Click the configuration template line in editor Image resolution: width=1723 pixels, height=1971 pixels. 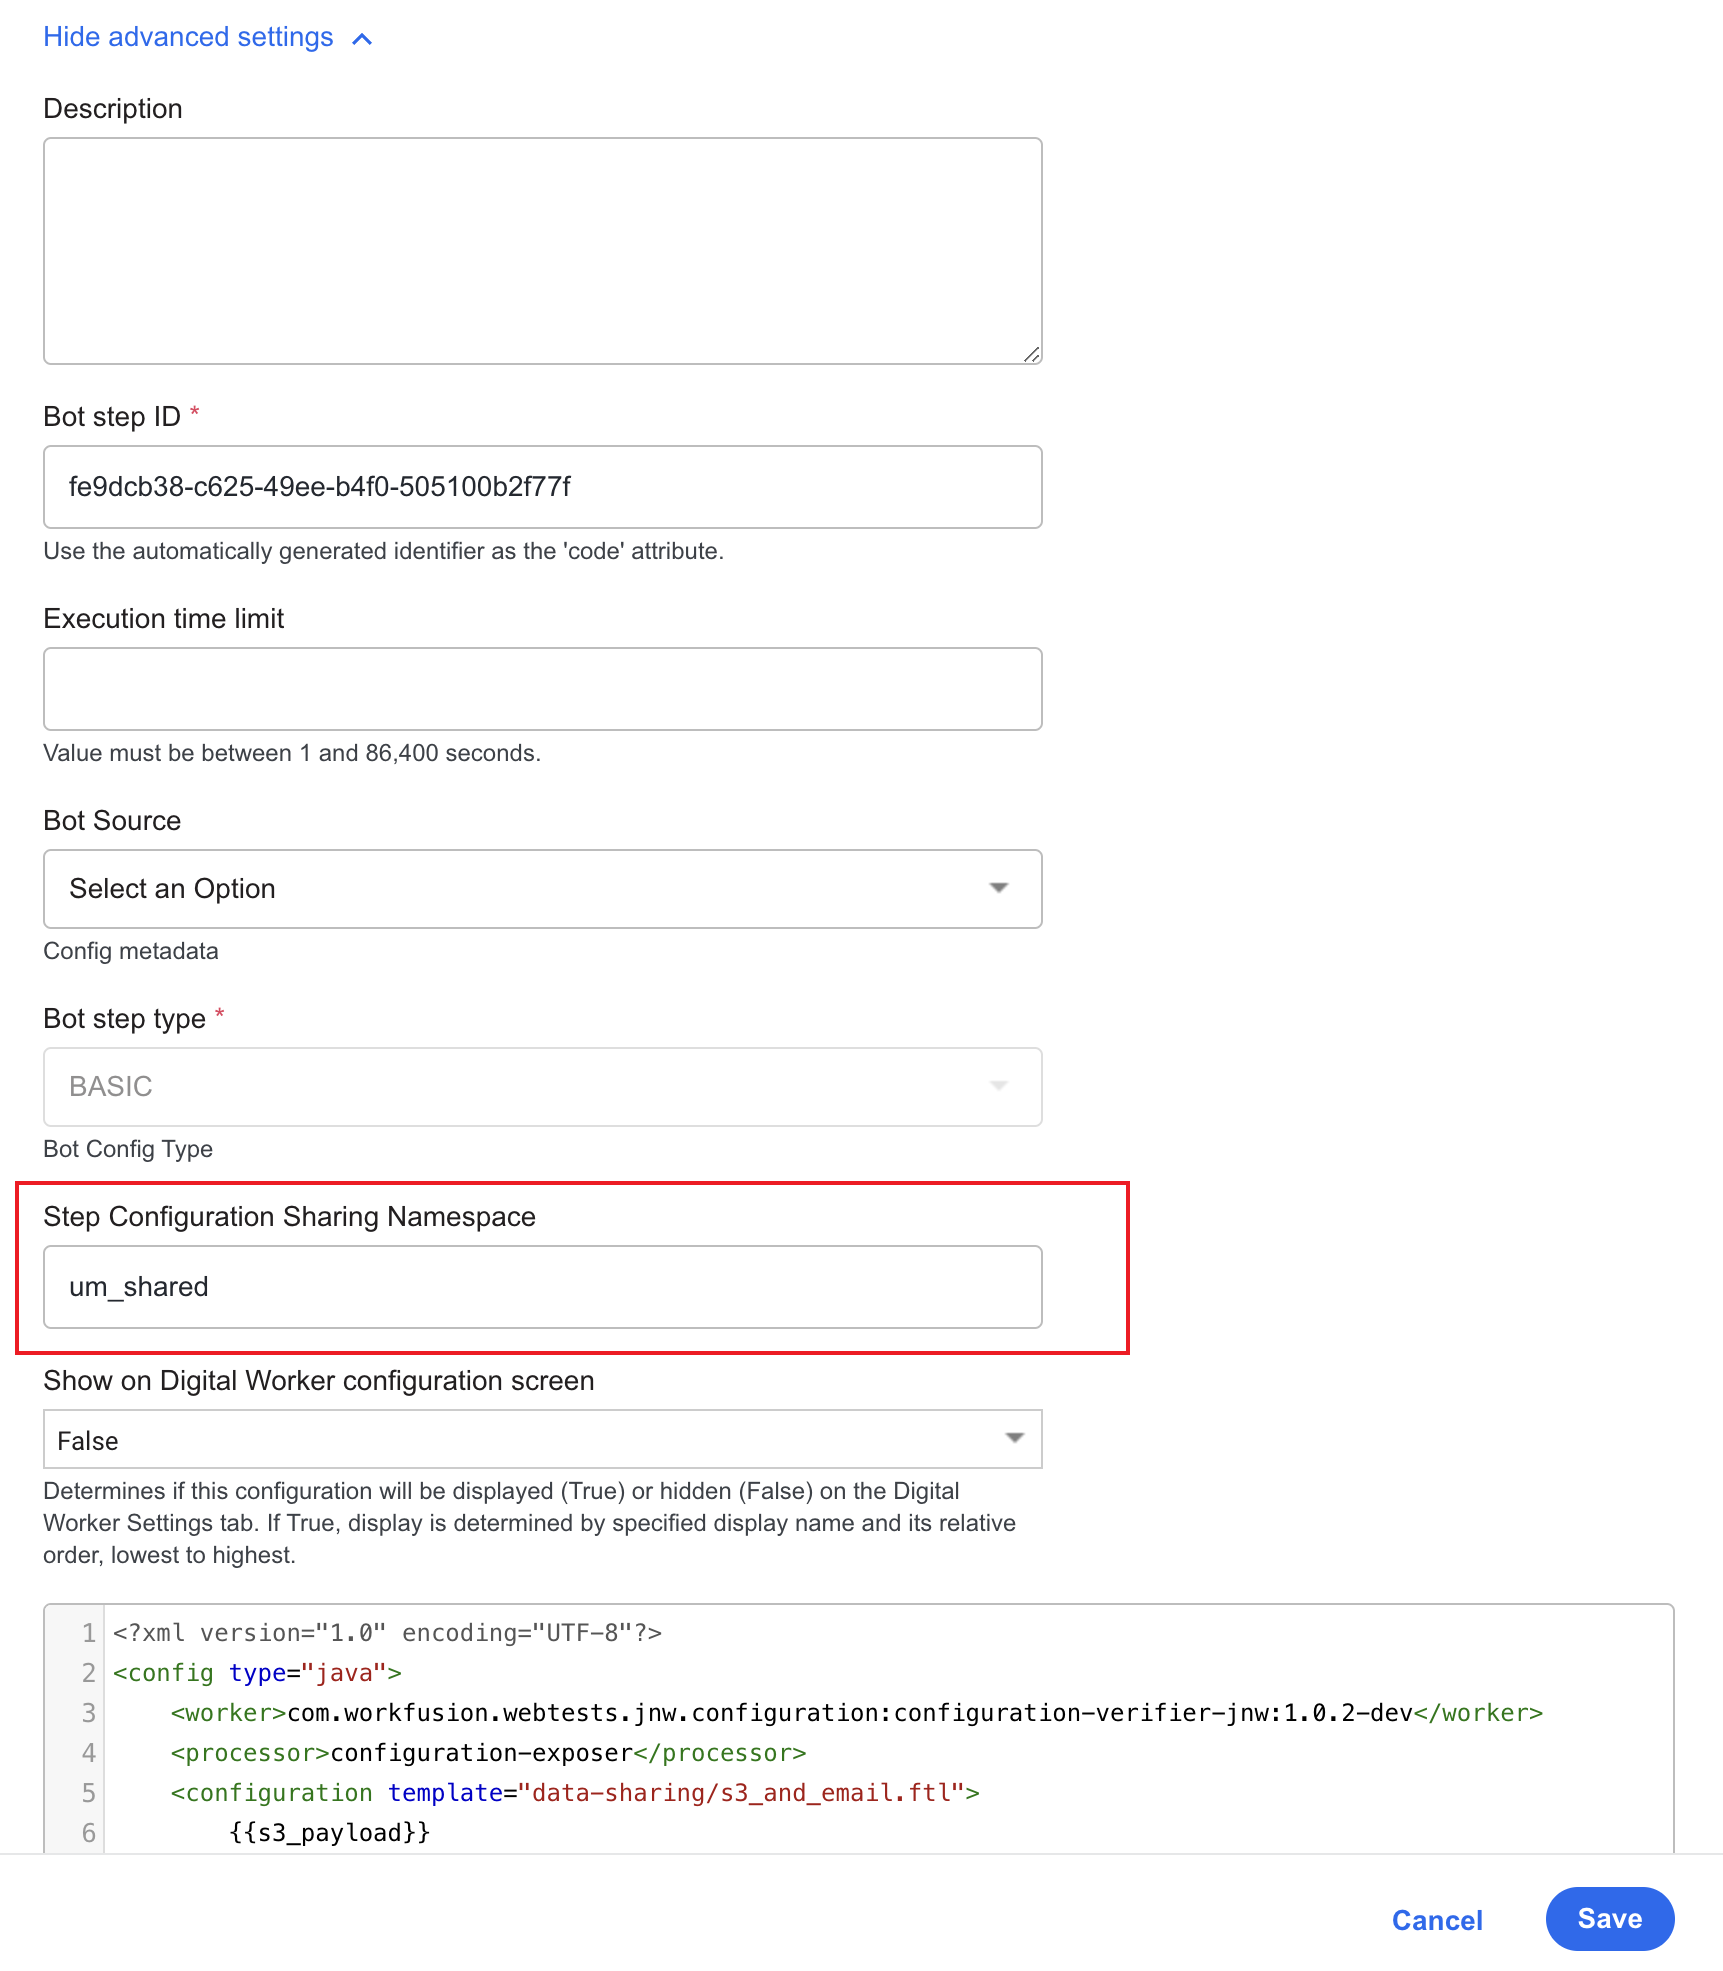point(575,1793)
